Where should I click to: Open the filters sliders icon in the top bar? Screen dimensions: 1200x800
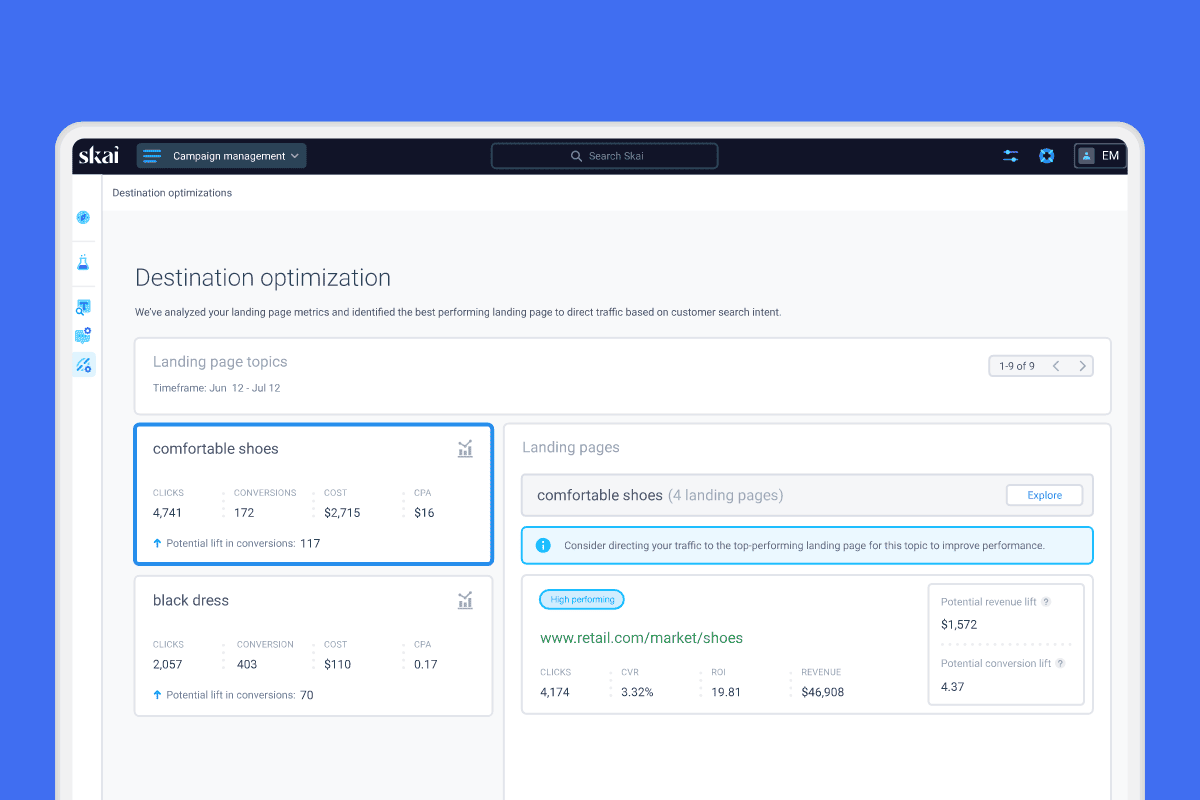click(x=1010, y=156)
